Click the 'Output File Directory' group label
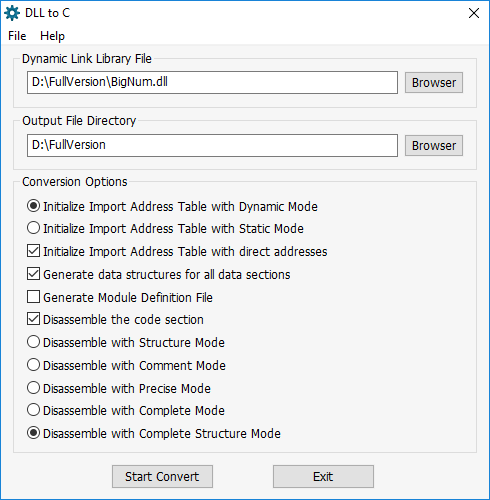Screen dimensions: 490x500 (x=79, y=121)
